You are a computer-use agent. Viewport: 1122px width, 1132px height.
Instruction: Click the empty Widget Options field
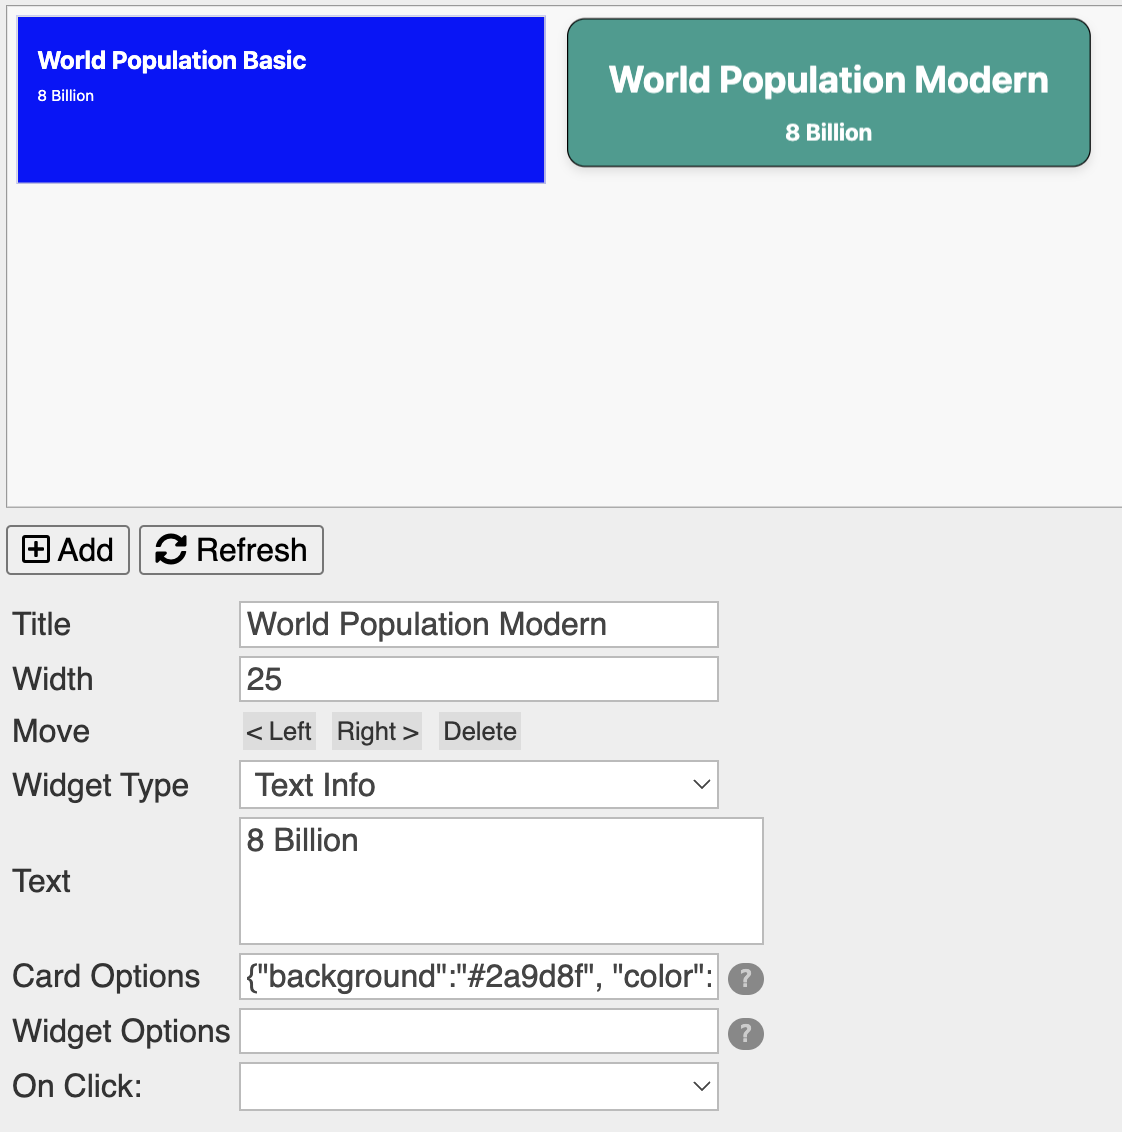pos(479,1031)
